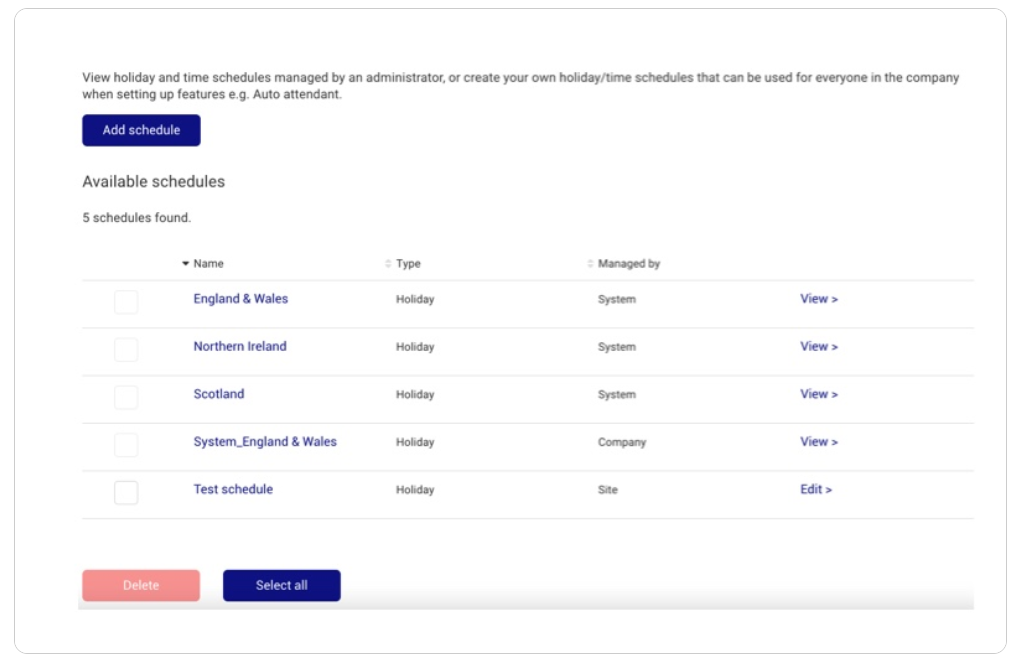Click the disabled Delete button
The image size is (1022, 669).
point(141,585)
